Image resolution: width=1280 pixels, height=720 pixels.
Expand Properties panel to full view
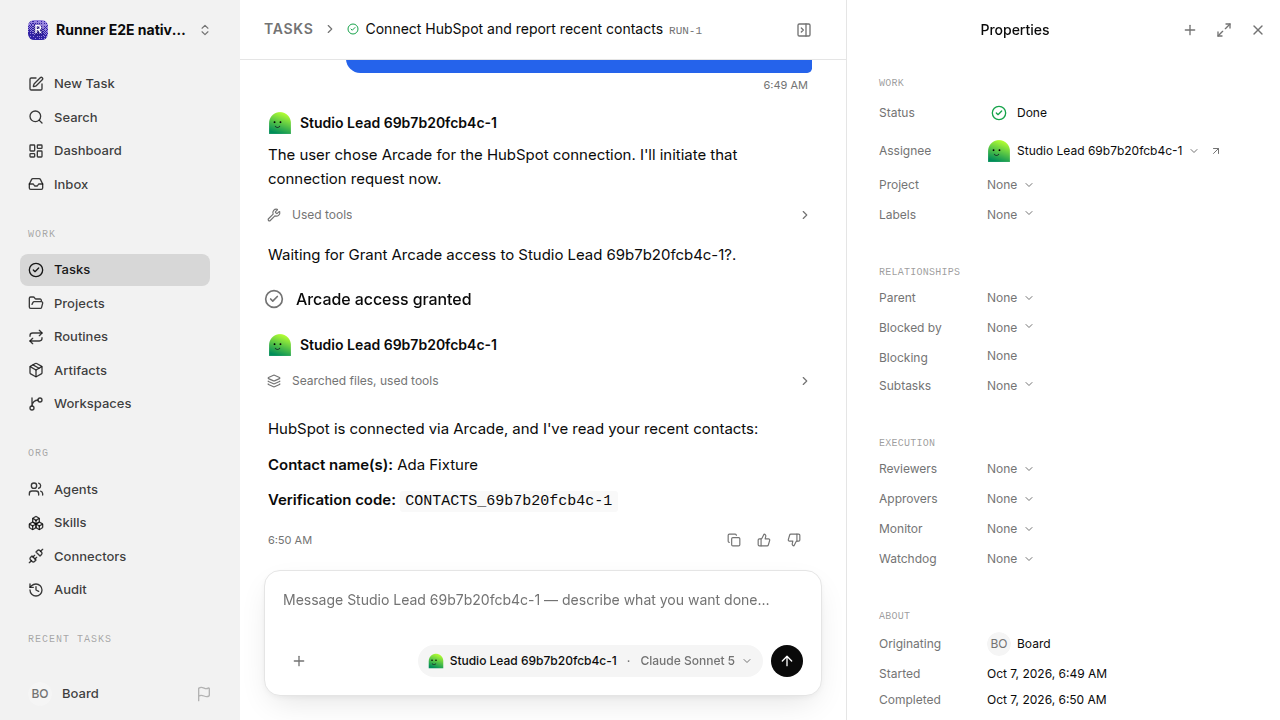pyautogui.click(x=1224, y=30)
